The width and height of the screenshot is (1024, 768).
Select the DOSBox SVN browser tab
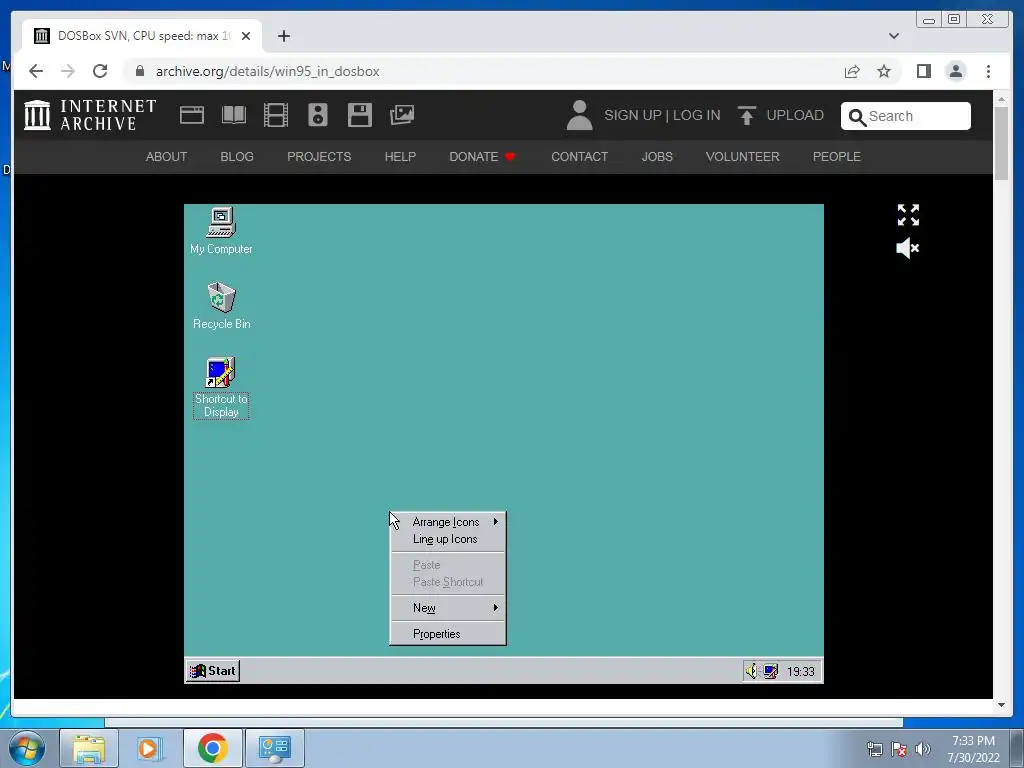(142, 36)
